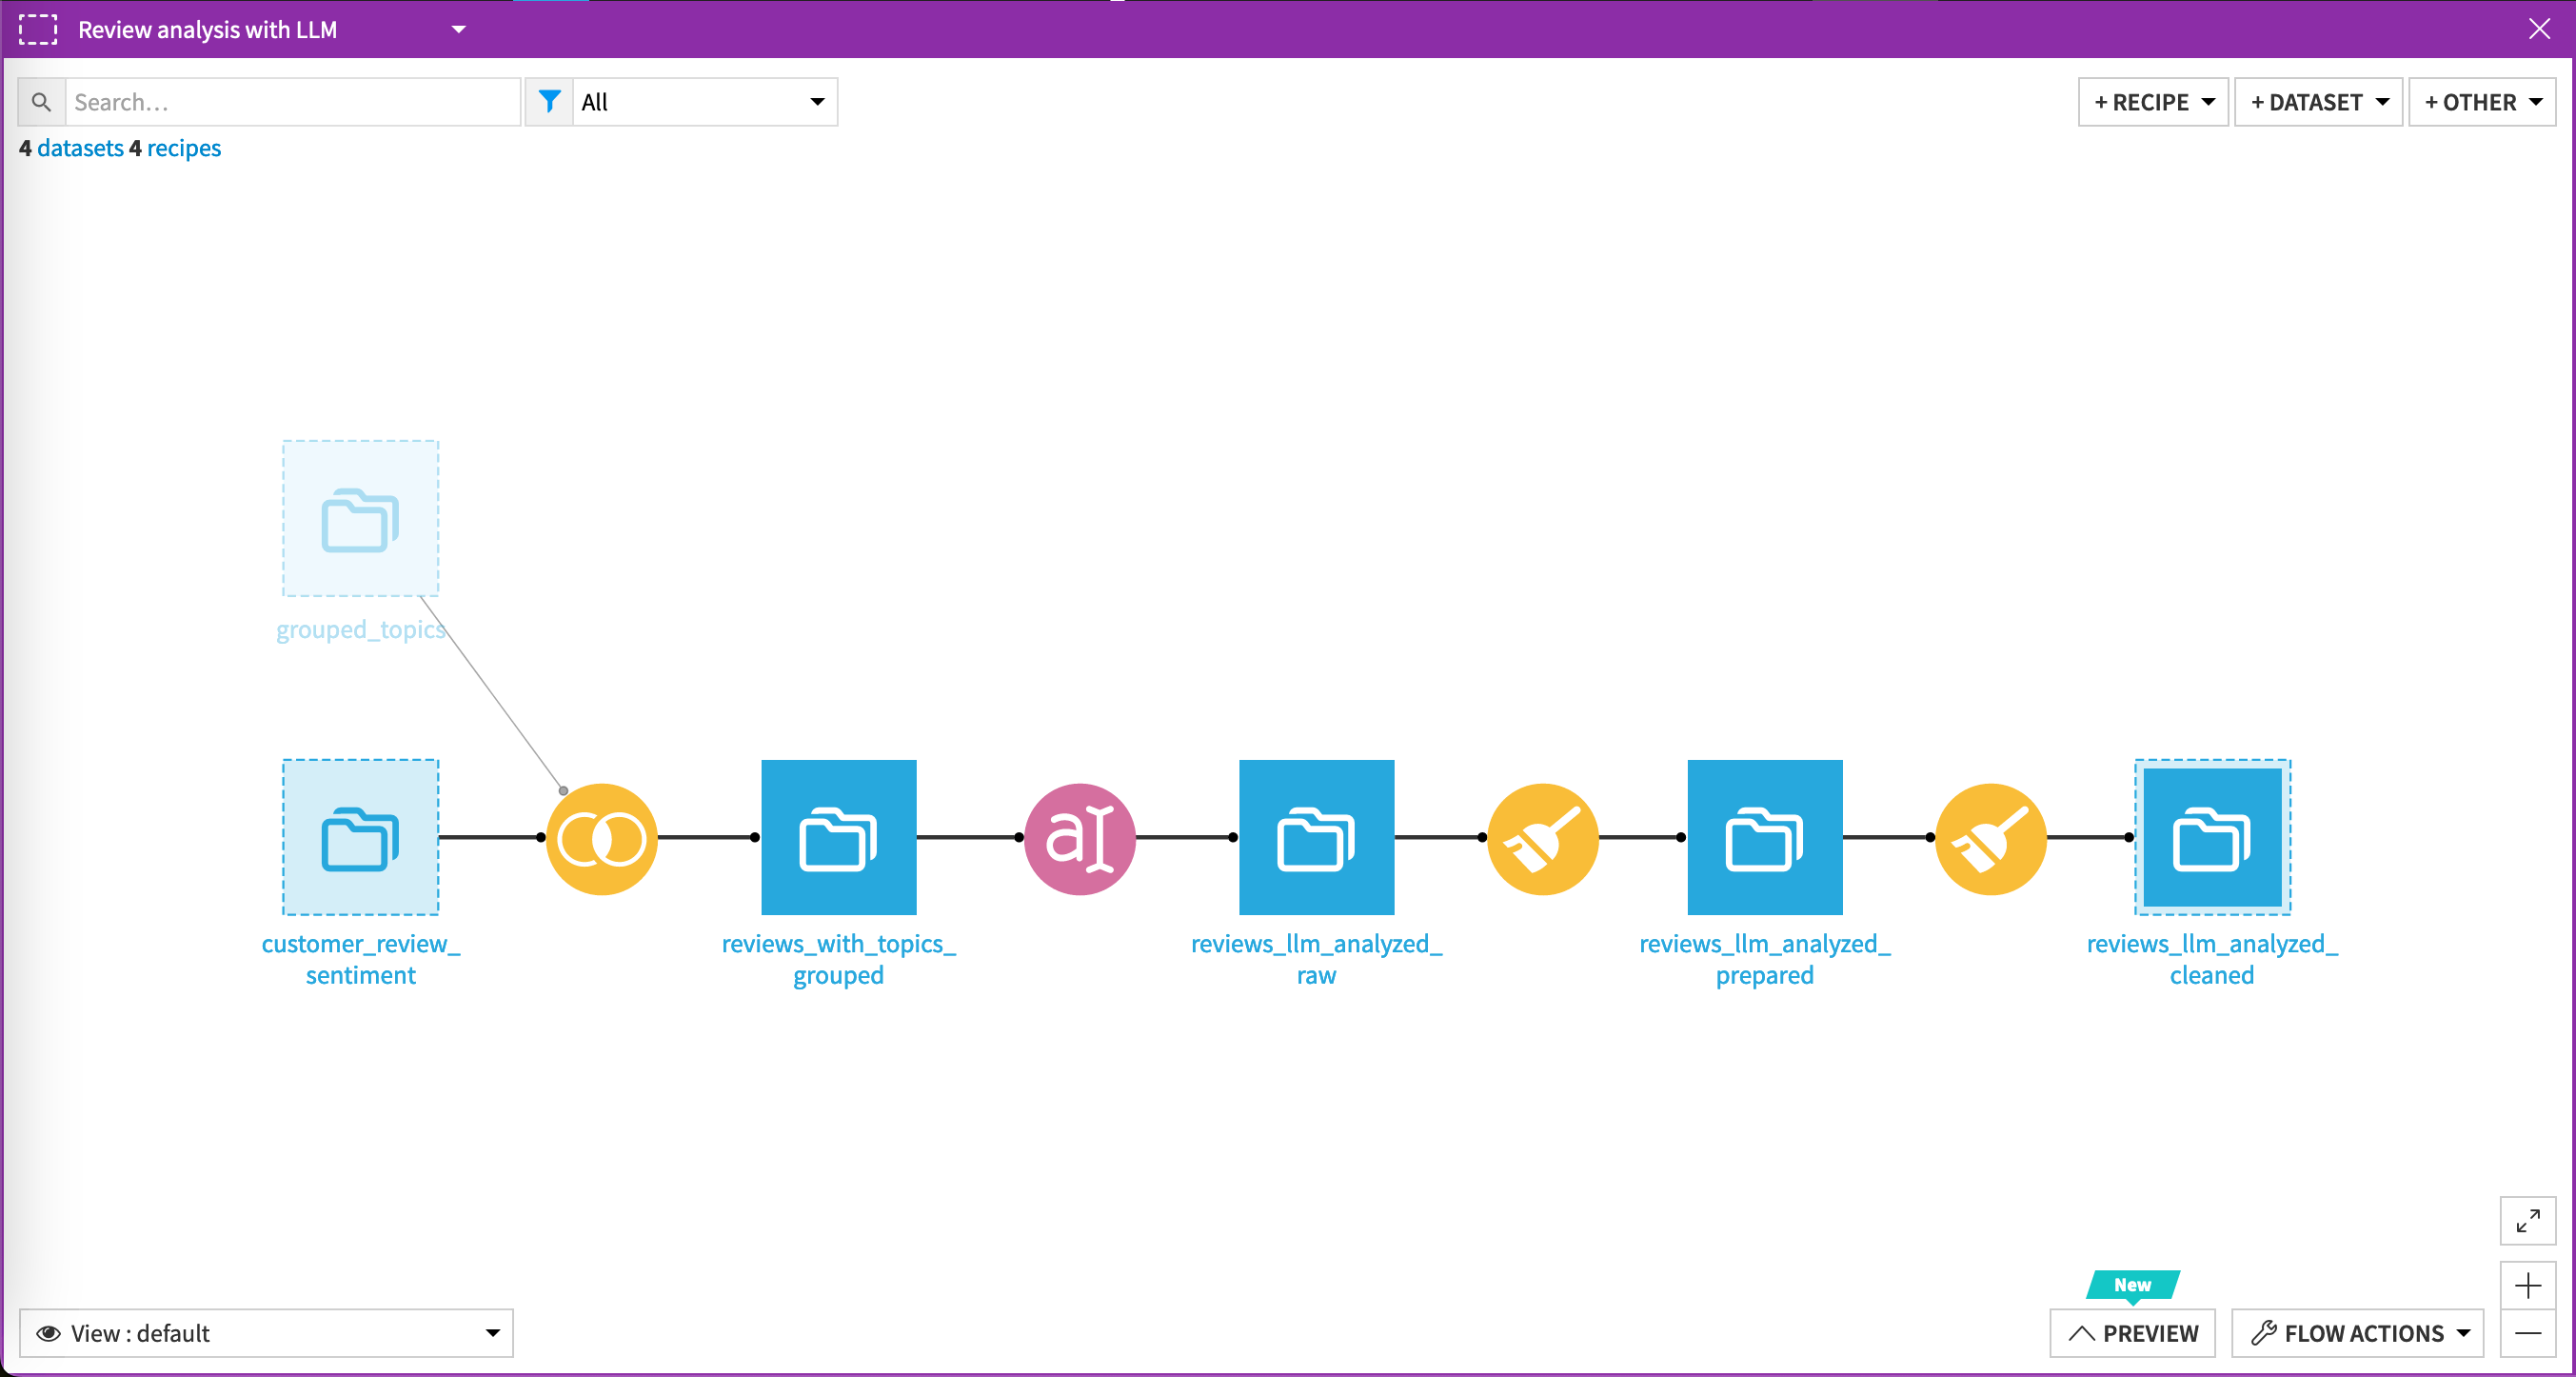The width and height of the screenshot is (2576, 1377).
Task: Select the join recipe circle icon
Action: pyautogui.click(x=601, y=838)
